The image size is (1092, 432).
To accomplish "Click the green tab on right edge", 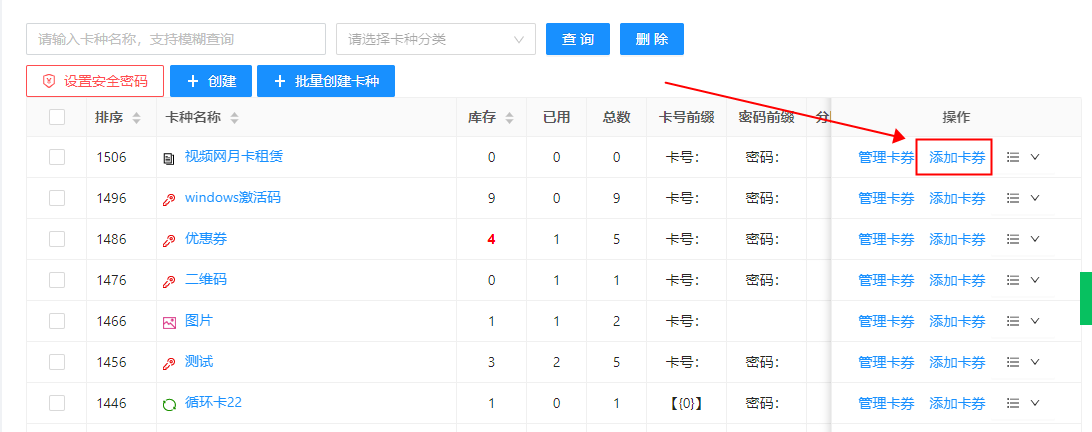I will [1086, 298].
